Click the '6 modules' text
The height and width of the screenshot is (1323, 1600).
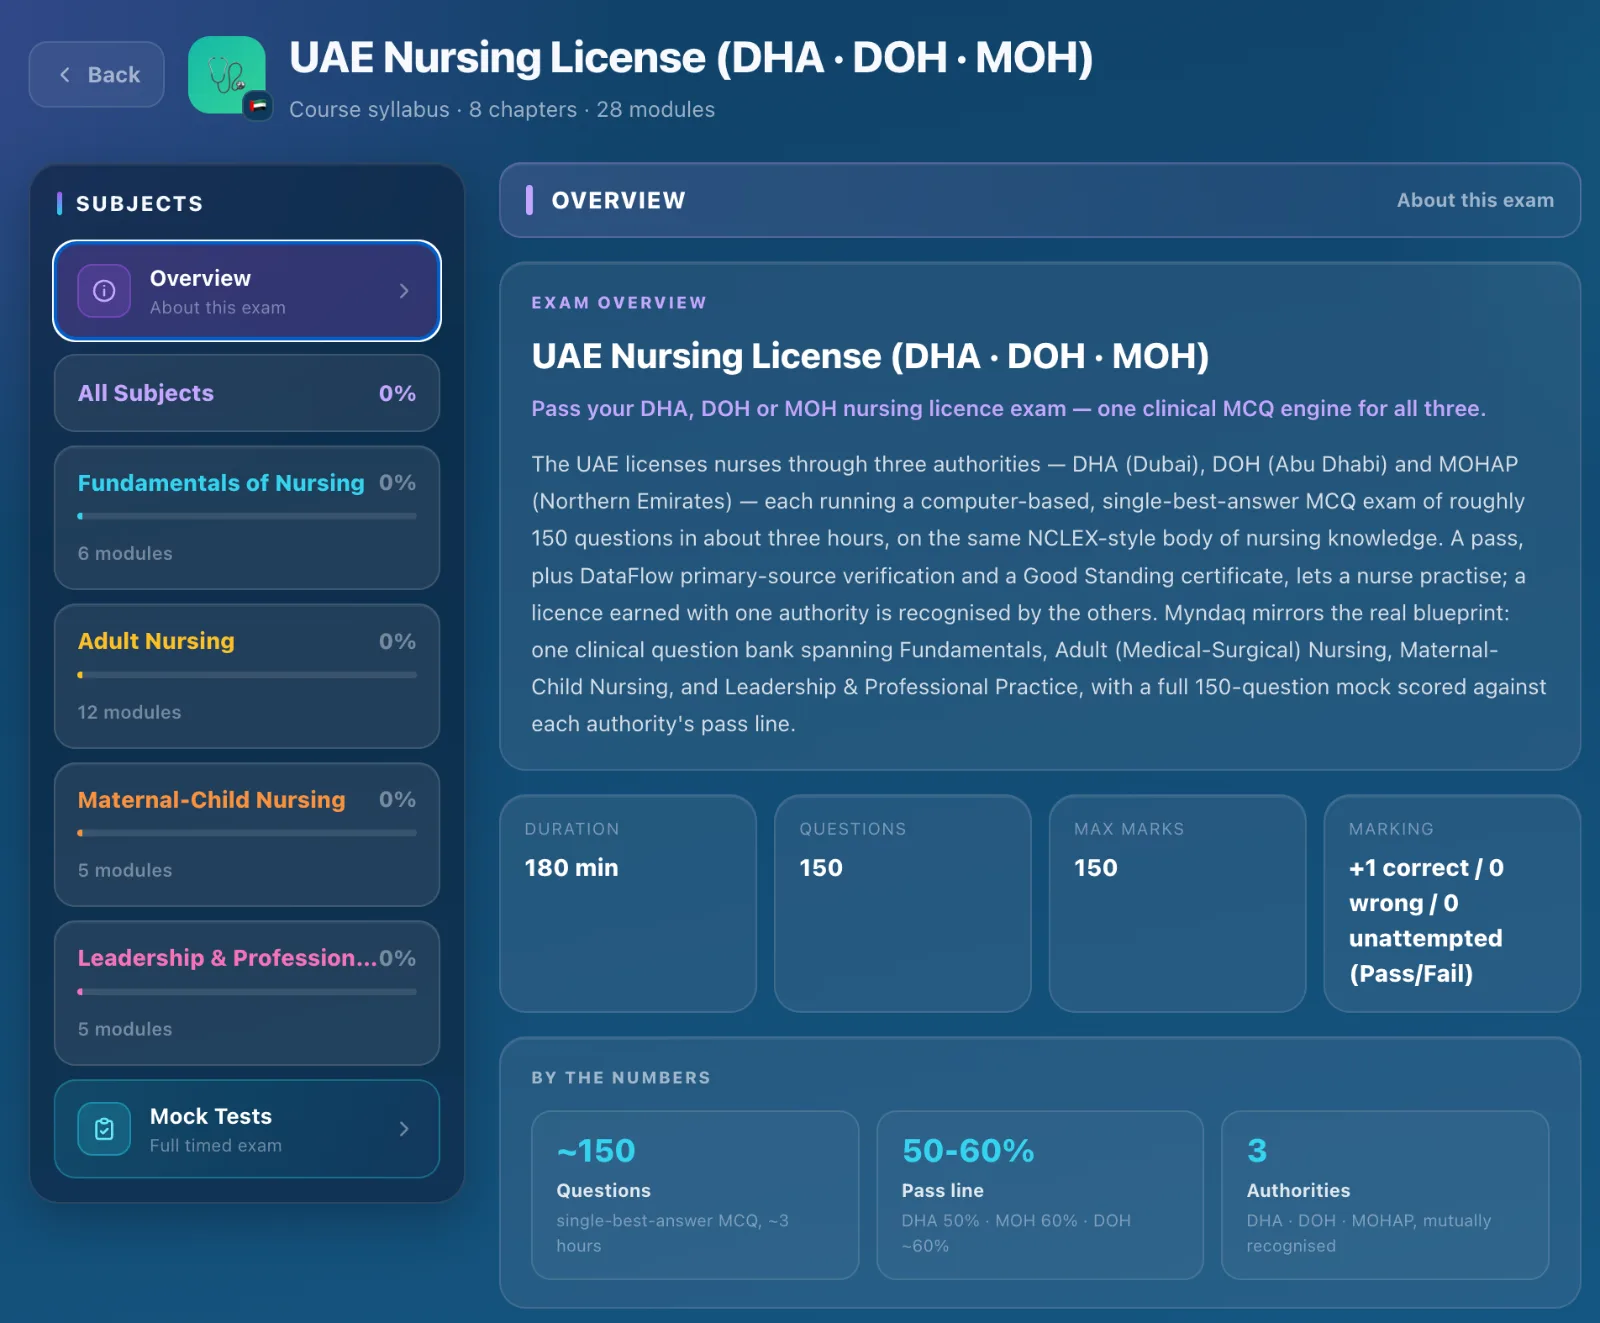click(125, 554)
